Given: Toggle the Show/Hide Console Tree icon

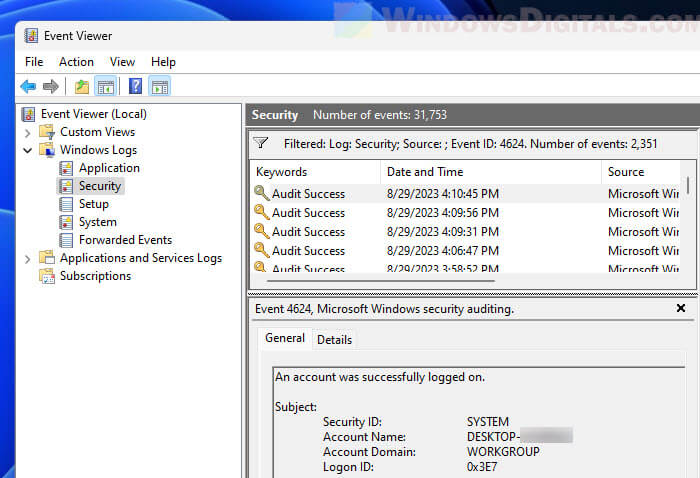Looking at the screenshot, I should point(106,86).
